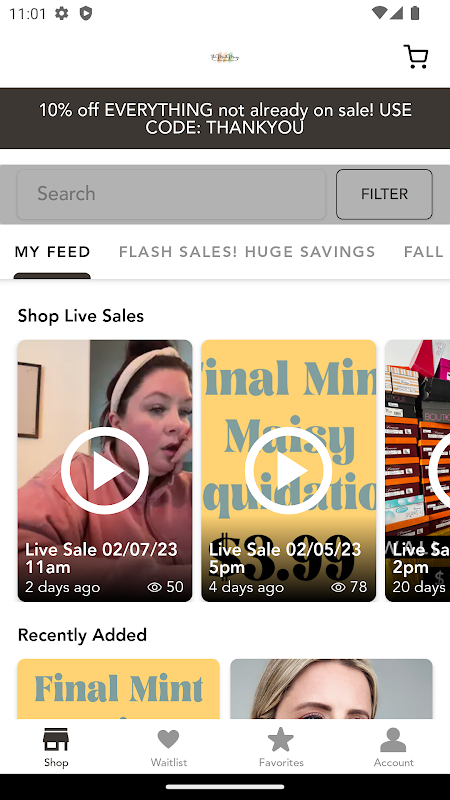Image resolution: width=450 pixels, height=800 pixels.
Task: Open the Account profile tab
Action: (393, 747)
